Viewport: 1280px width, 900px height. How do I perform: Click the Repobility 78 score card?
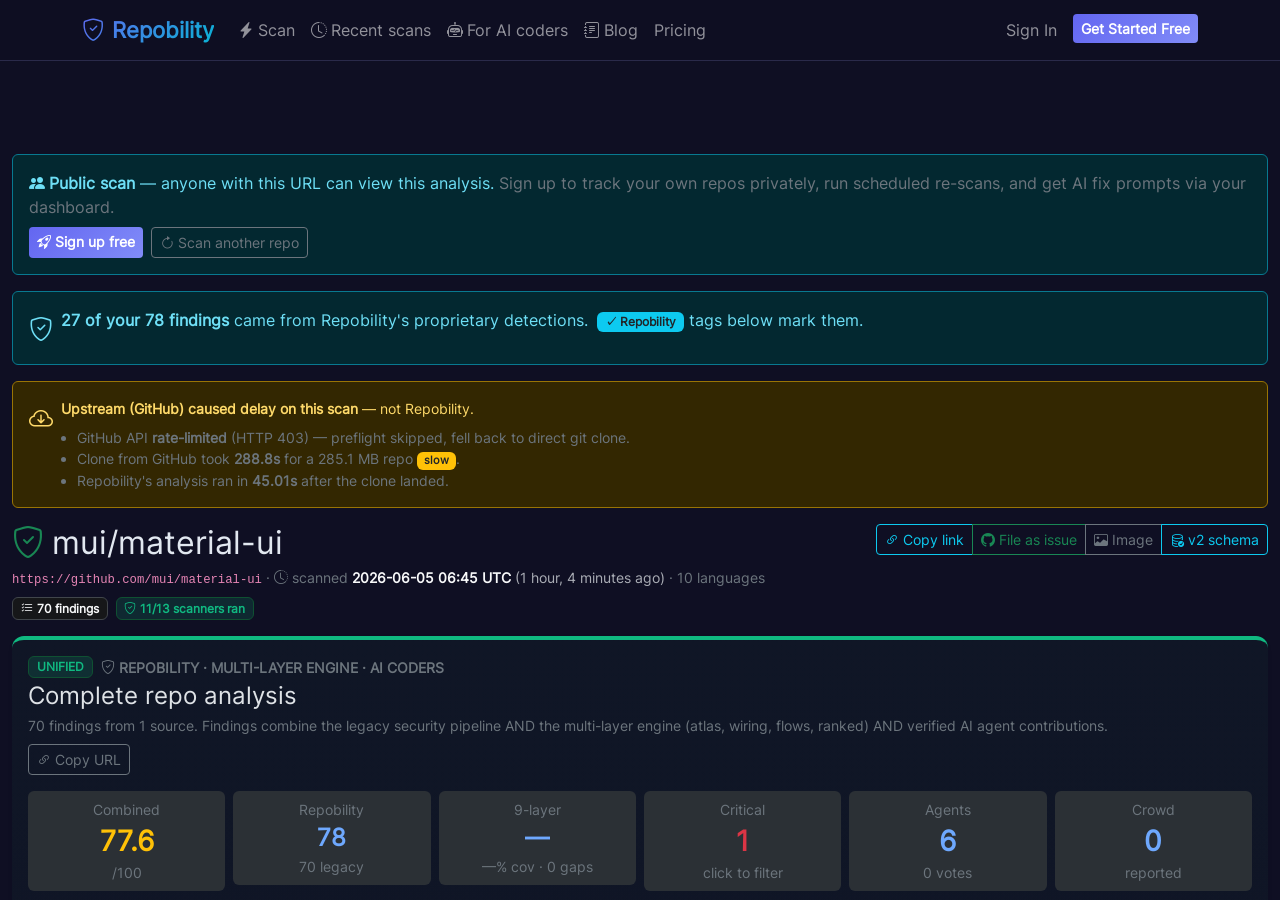coord(332,838)
